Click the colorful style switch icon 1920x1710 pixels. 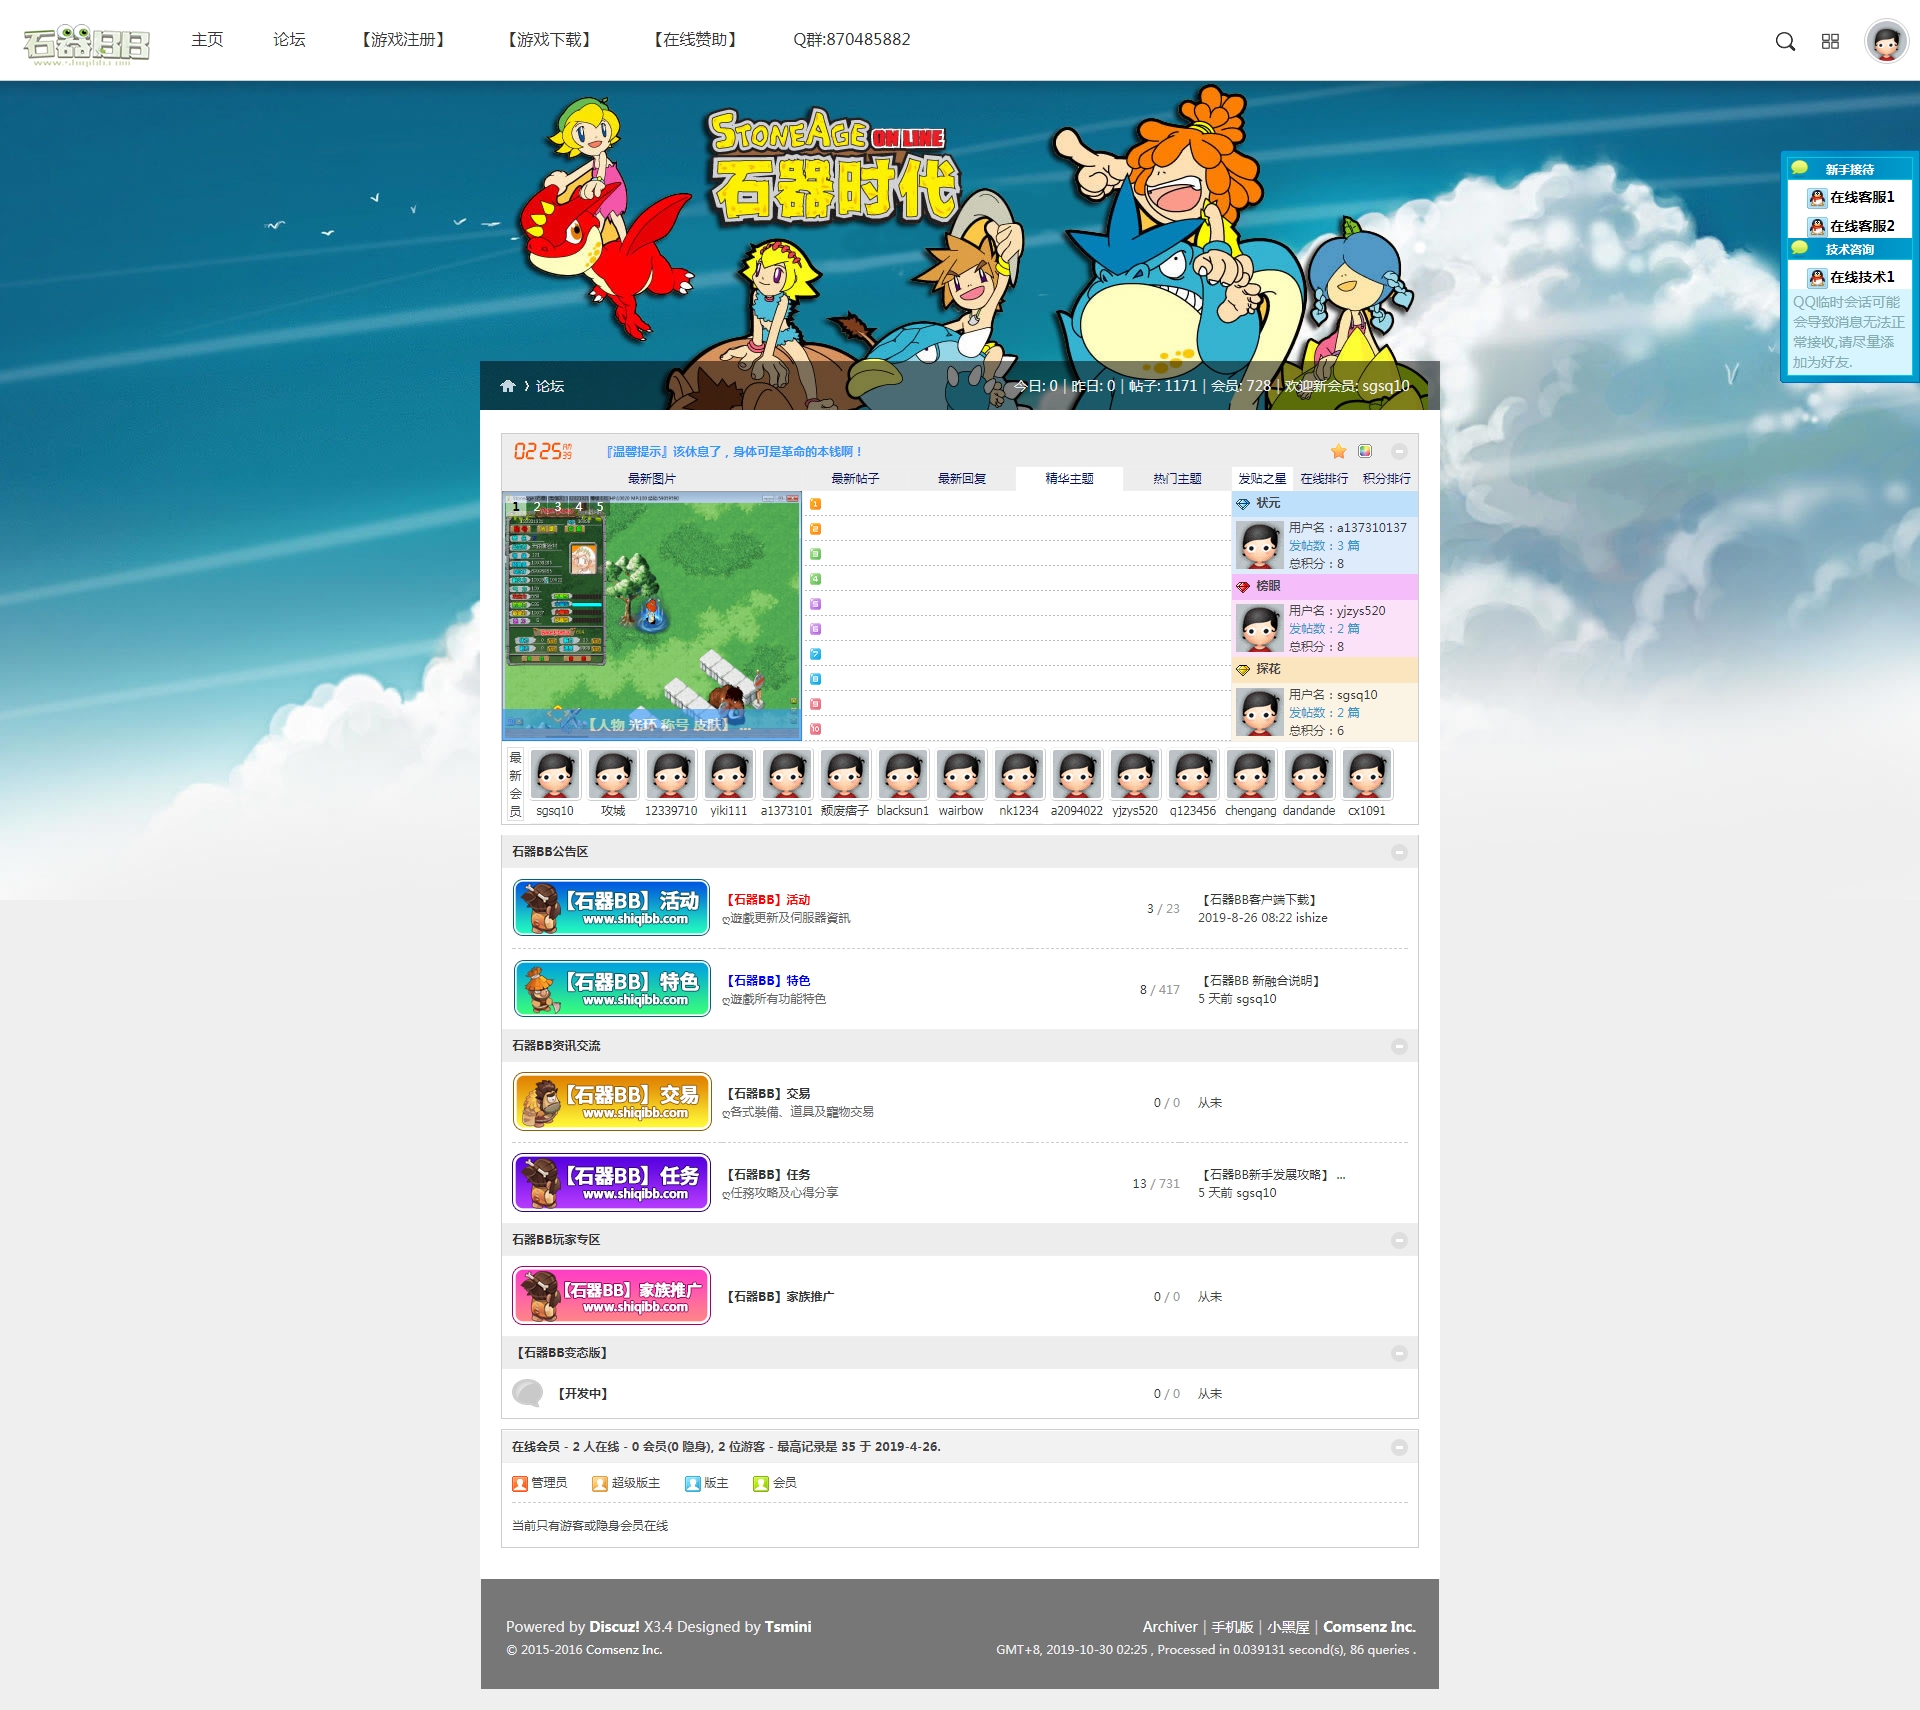click(x=1365, y=451)
